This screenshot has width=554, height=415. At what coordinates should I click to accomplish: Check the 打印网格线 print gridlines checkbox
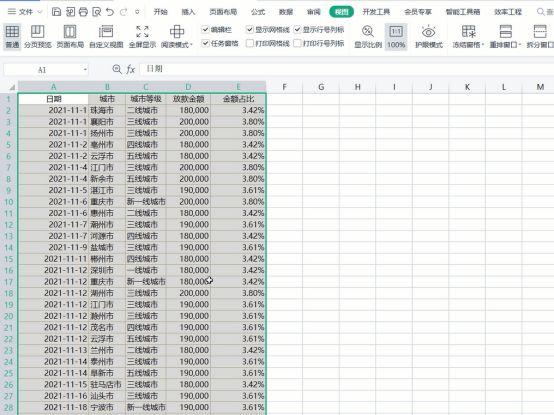[250, 43]
